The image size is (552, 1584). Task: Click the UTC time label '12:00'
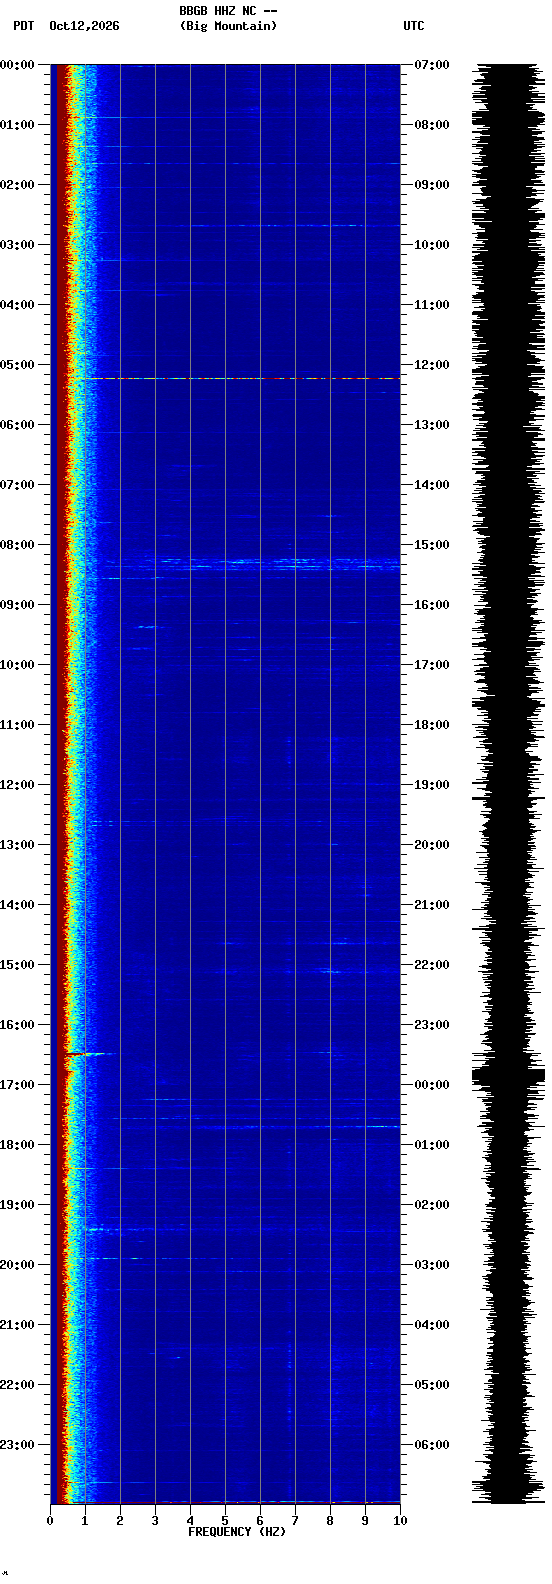432,365
